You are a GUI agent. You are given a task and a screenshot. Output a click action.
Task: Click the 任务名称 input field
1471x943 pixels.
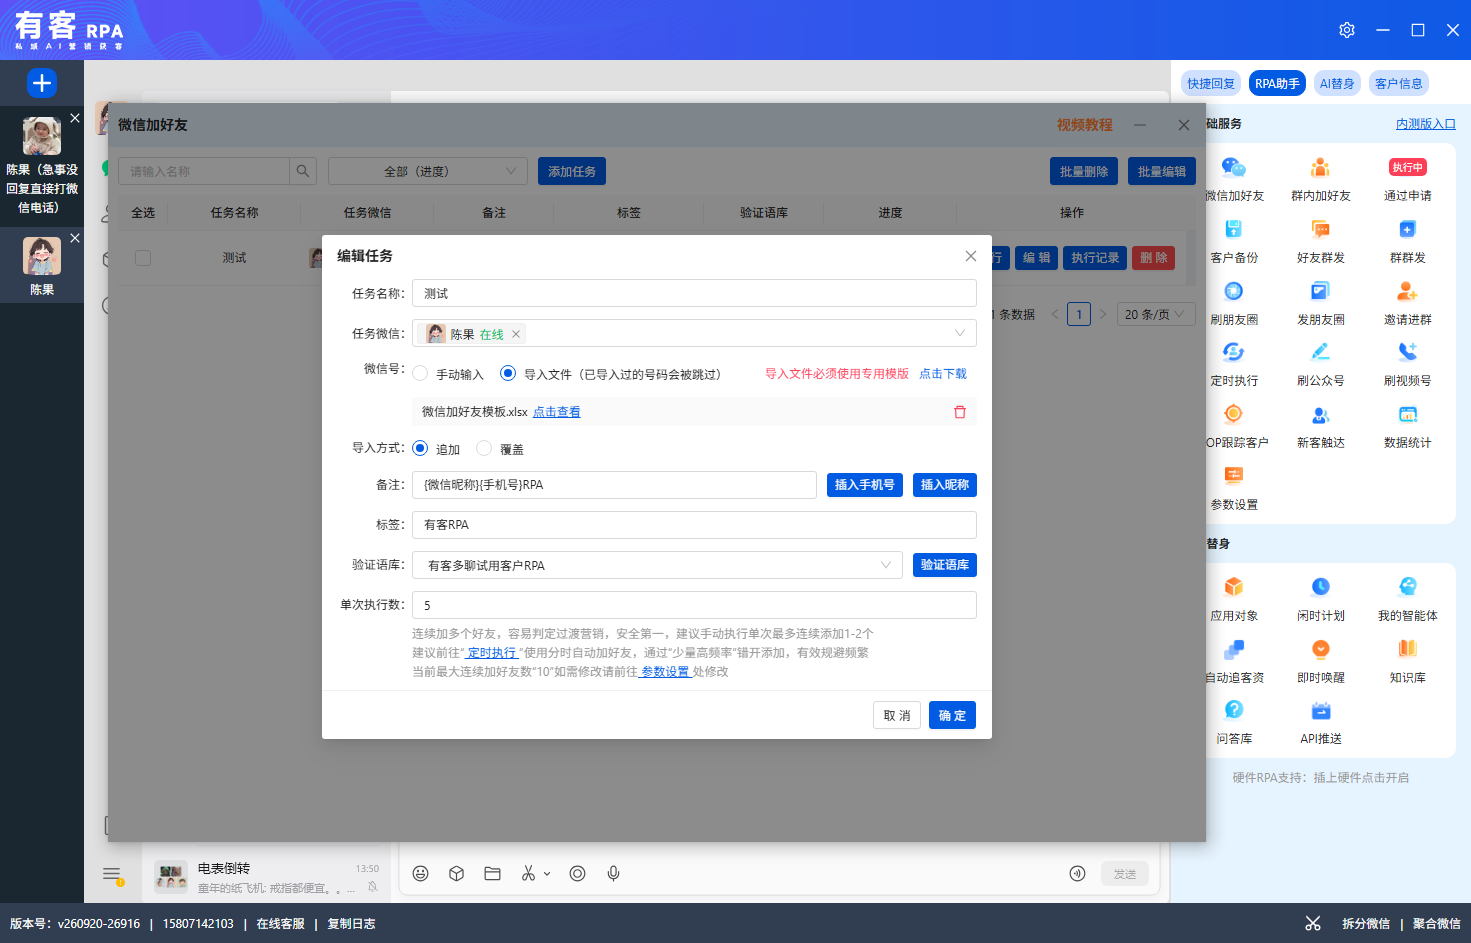(x=694, y=293)
